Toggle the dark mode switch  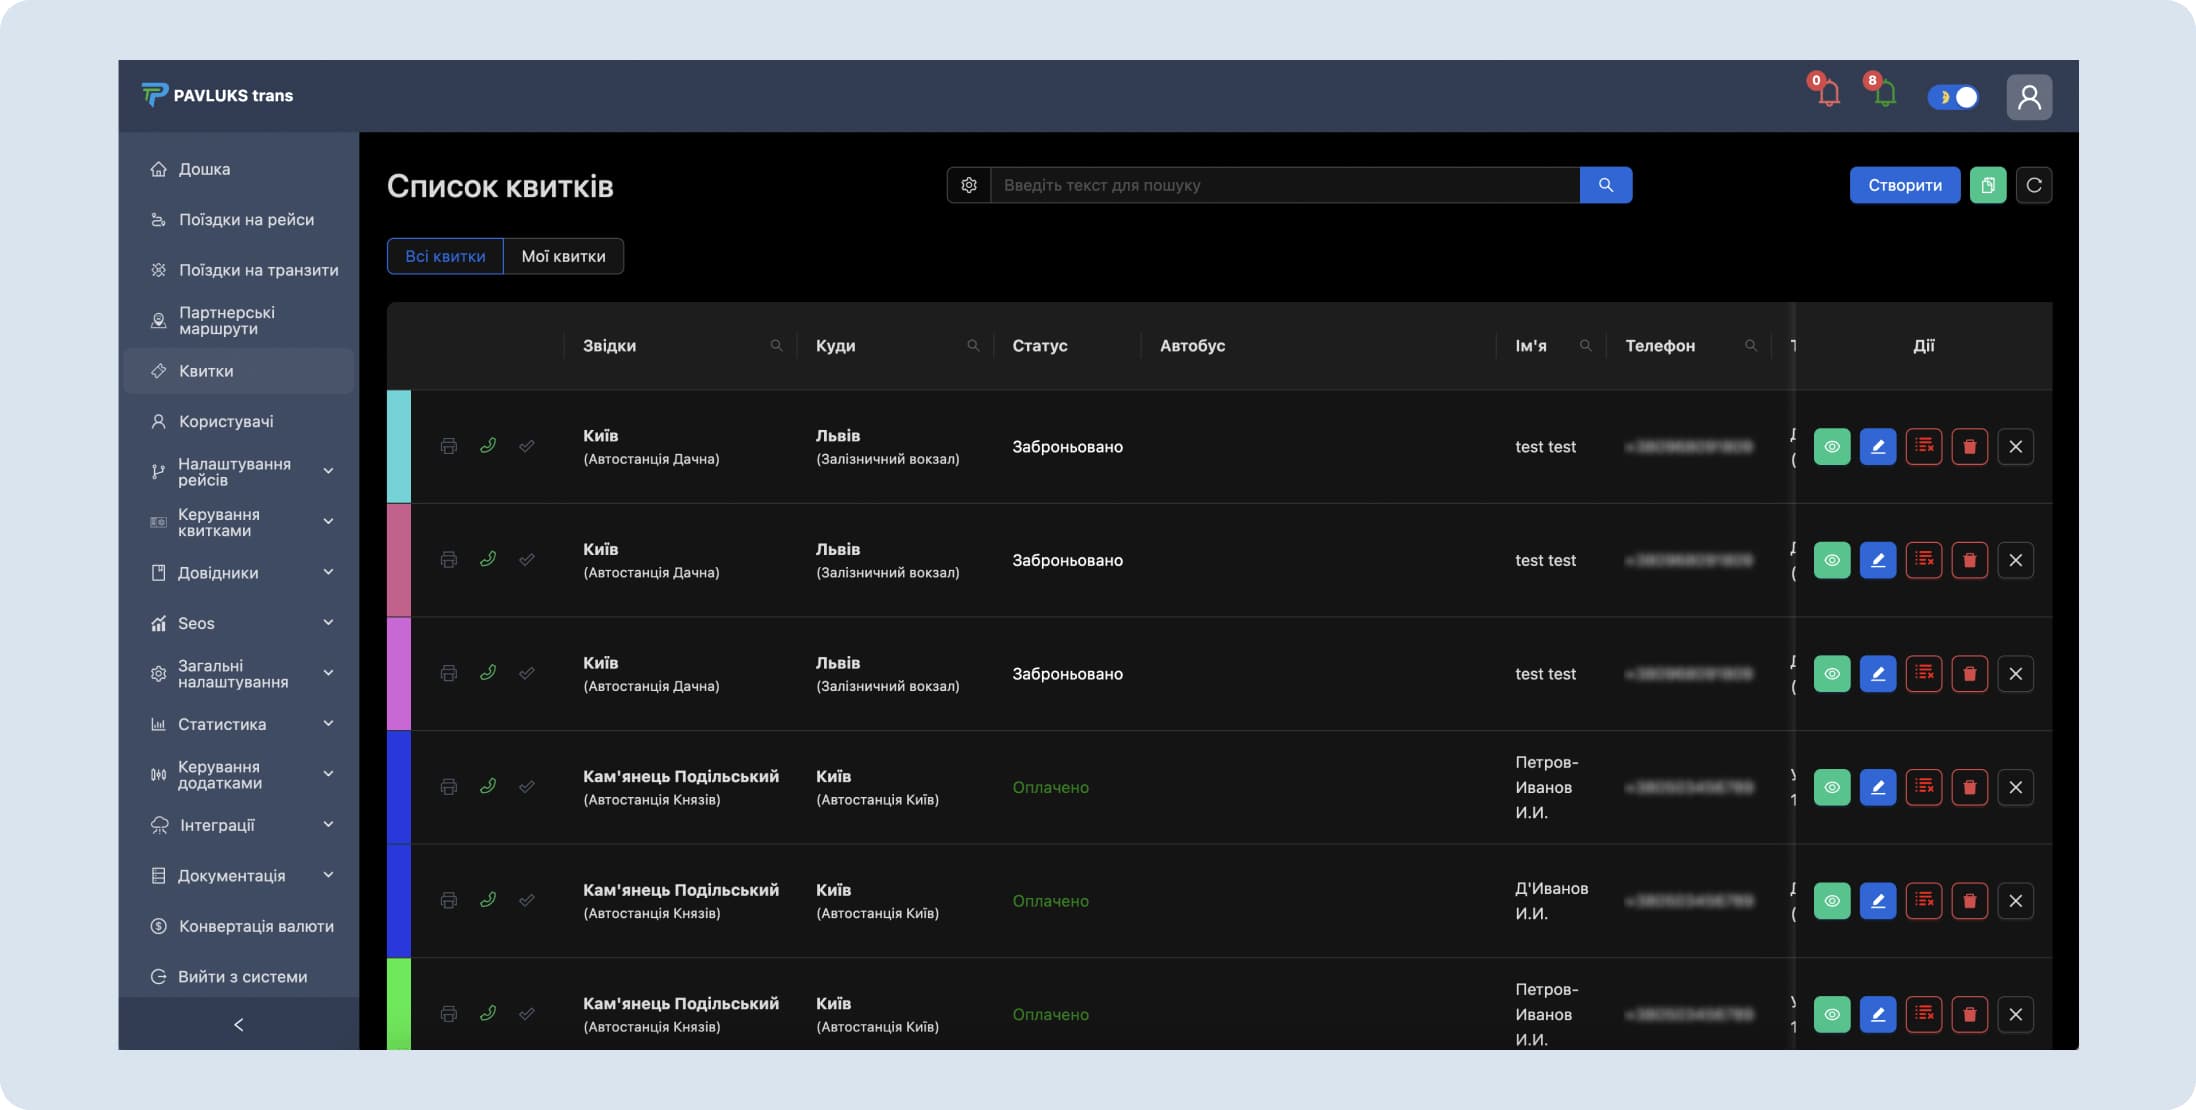(x=1953, y=97)
